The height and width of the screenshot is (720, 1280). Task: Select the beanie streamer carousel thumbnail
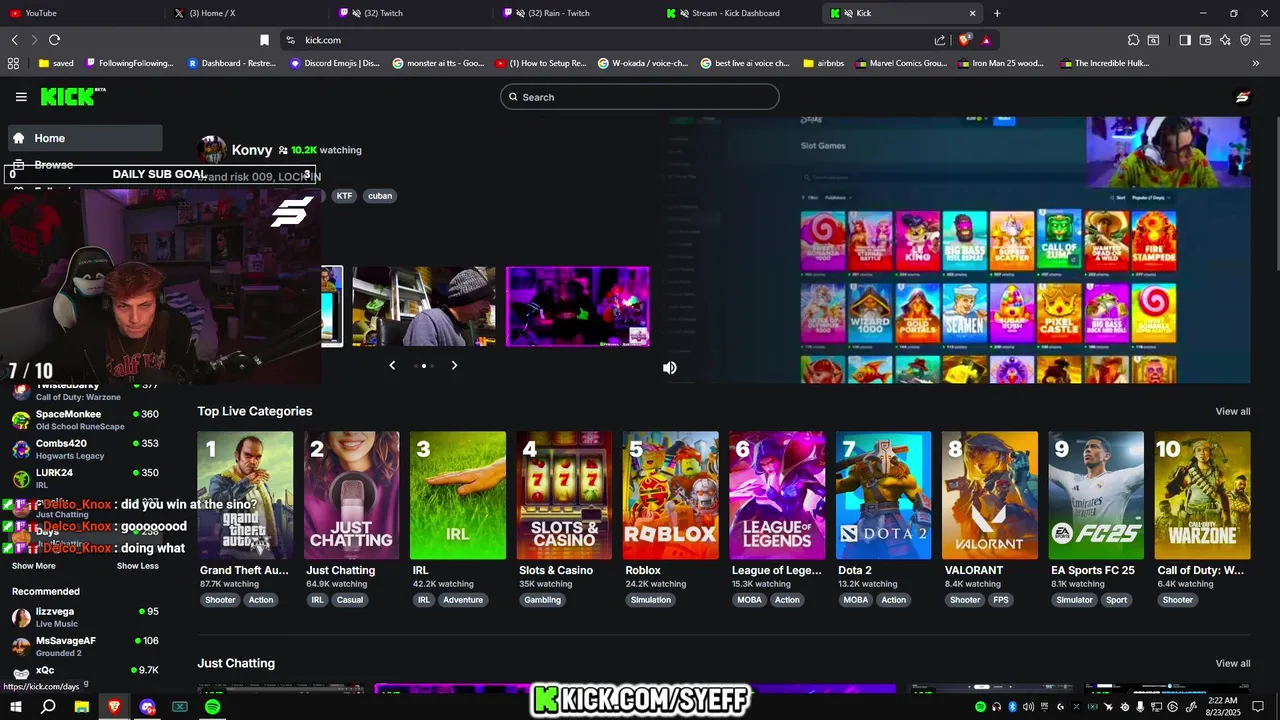pos(424,306)
